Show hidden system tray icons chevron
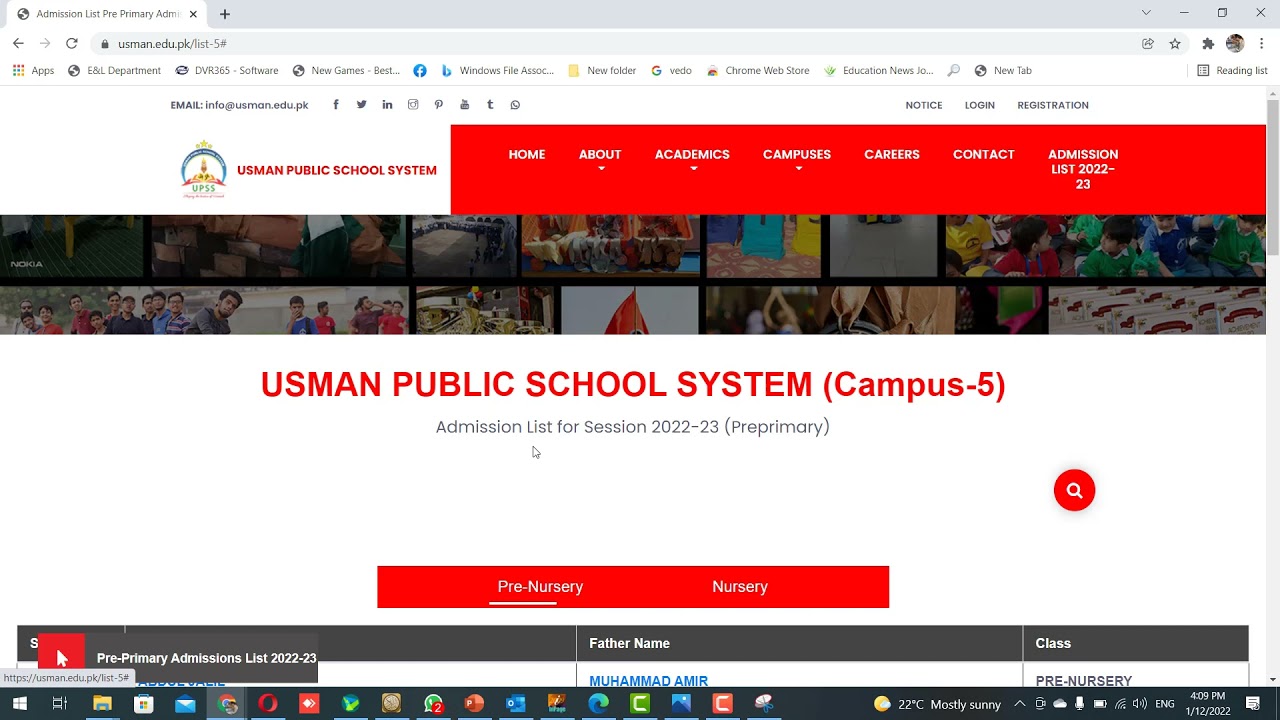The height and width of the screenshot is (720, 1280). coord(1019,704)
